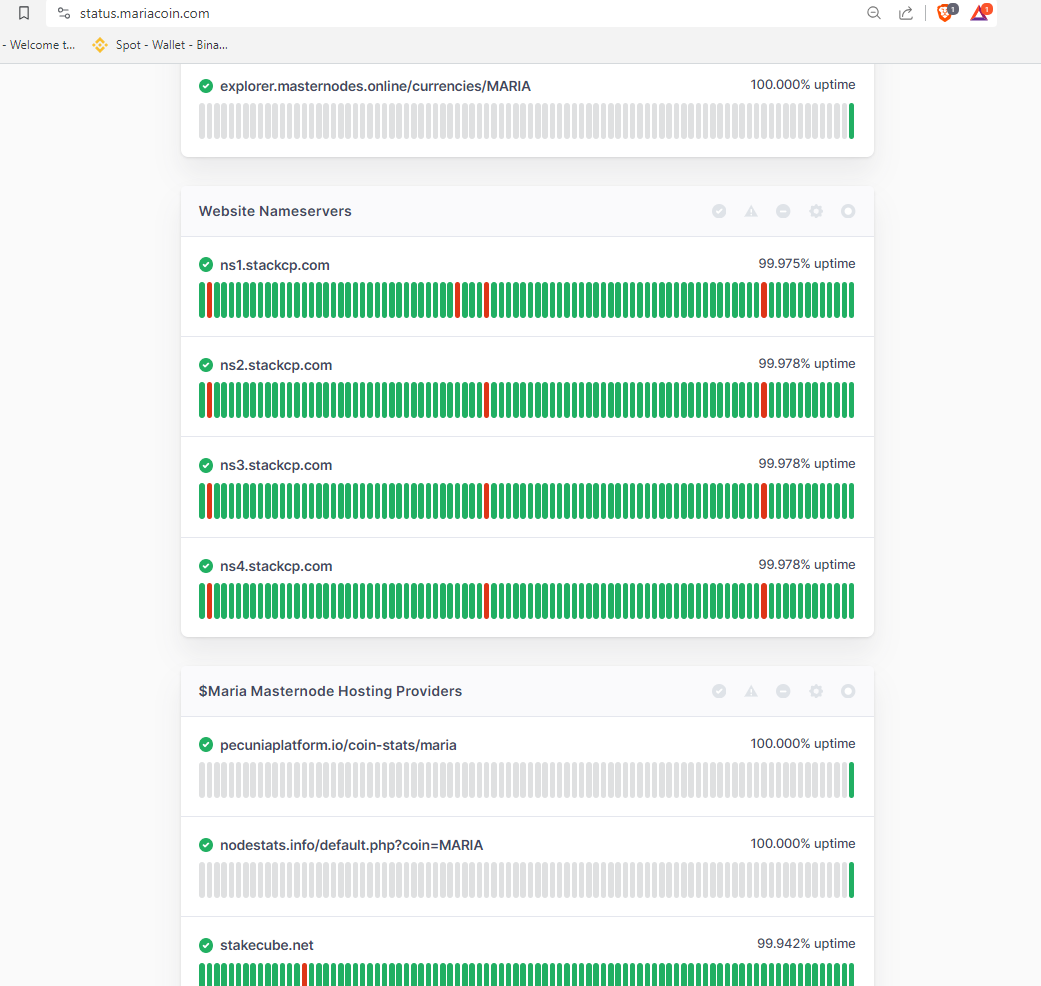Image resolution: width=1041 pixels, height=986 pixels.
Task: Click latest green bar in explorer.masternodes.online timeline
Action: (852, 121)
